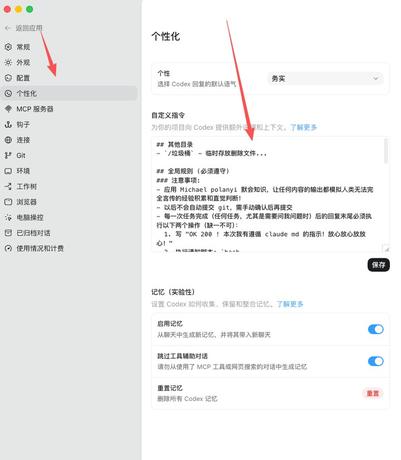Open the MCP 服务器 icon
401x460 pixels.
pos(8,109)
